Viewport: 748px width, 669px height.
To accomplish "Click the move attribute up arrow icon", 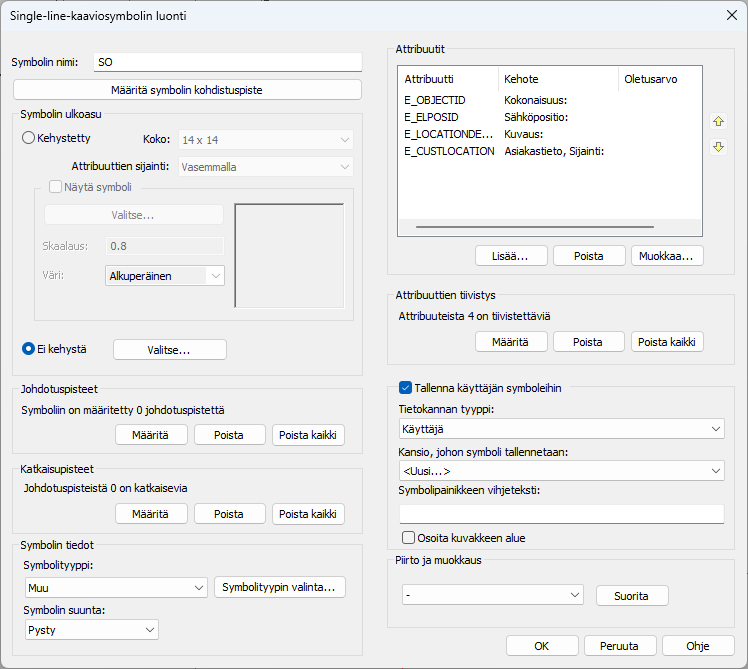I will (x=717, y=121).
